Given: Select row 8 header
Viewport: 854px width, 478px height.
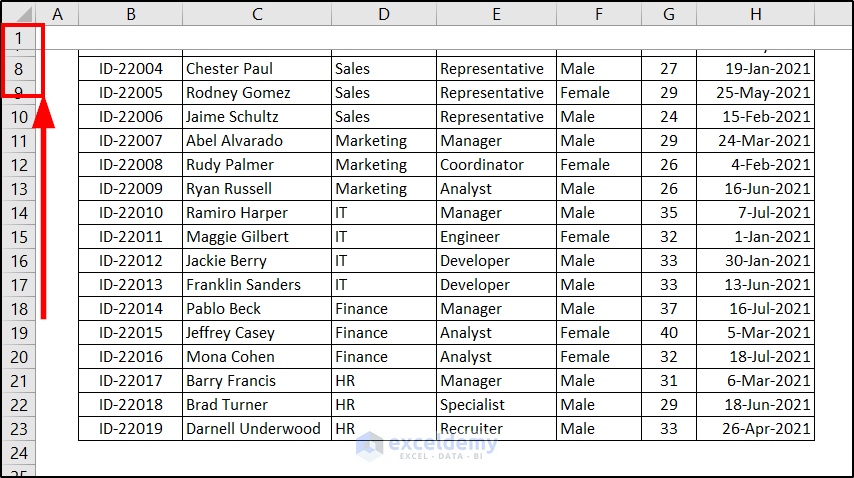Looking at the screenshot, I should coord(19,69).
